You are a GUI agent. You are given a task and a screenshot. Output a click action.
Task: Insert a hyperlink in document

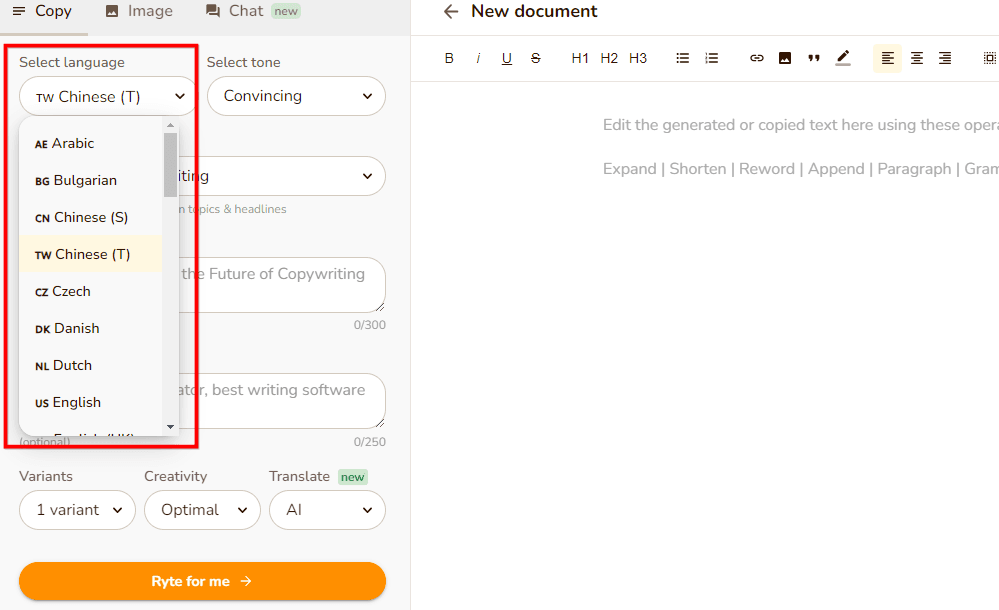(x=757, y=58)
